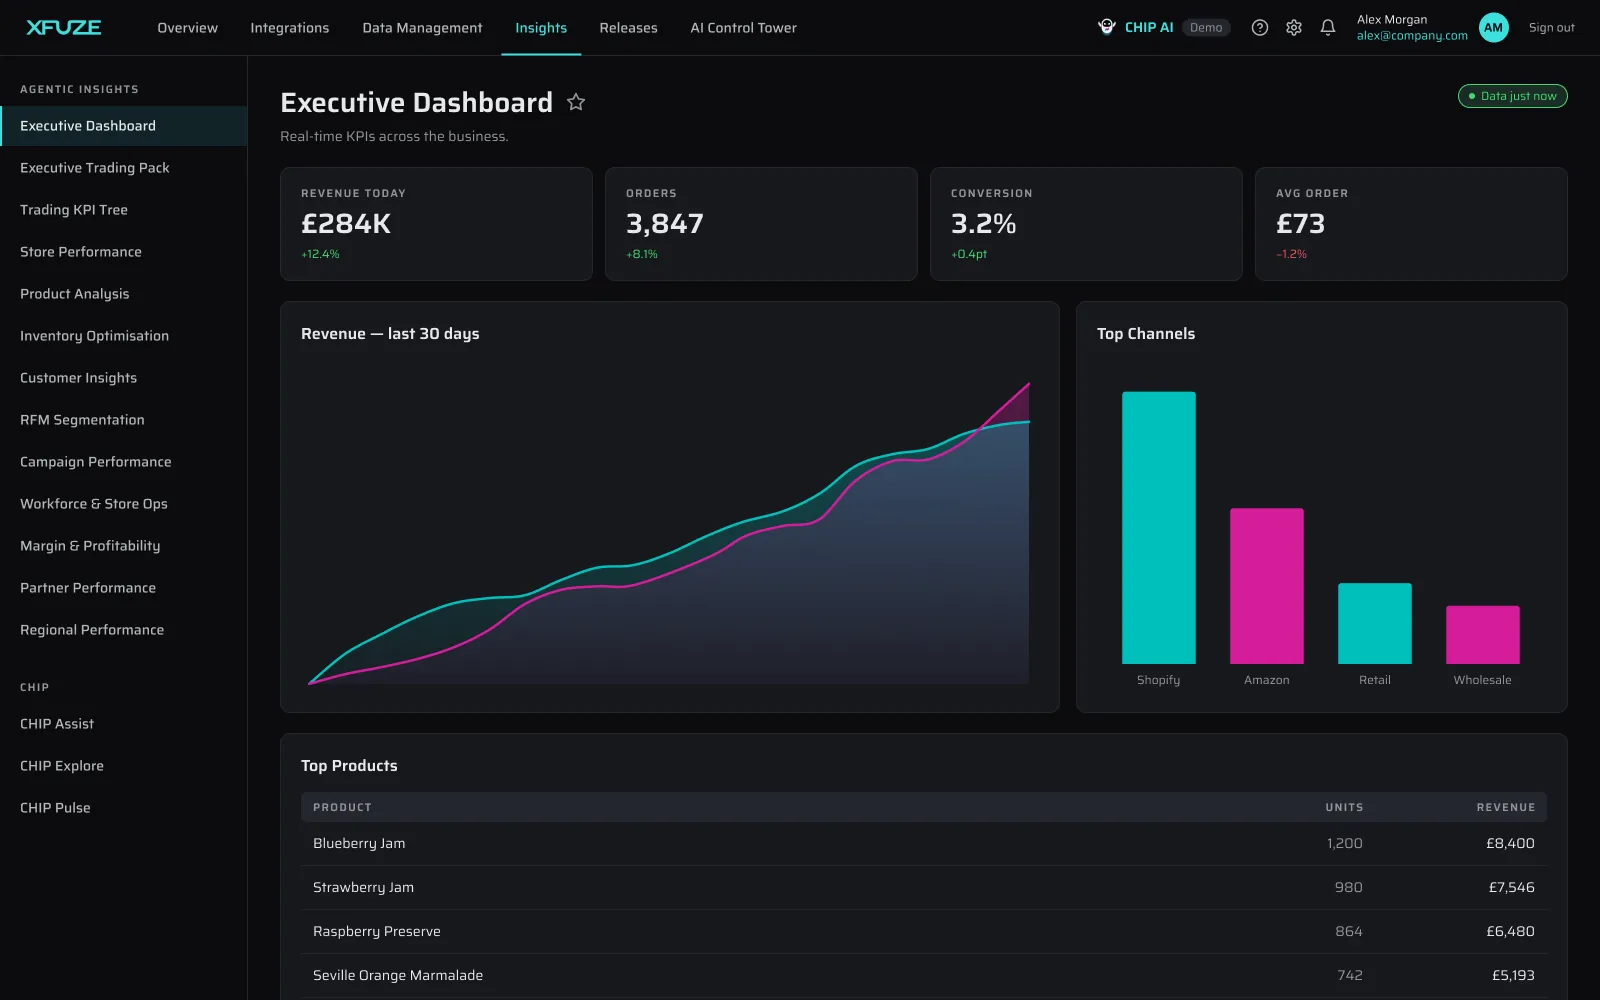Viewport: 1600px width, 1000px height.
Task: Switch to Releases tab
Action: [628, 28]
